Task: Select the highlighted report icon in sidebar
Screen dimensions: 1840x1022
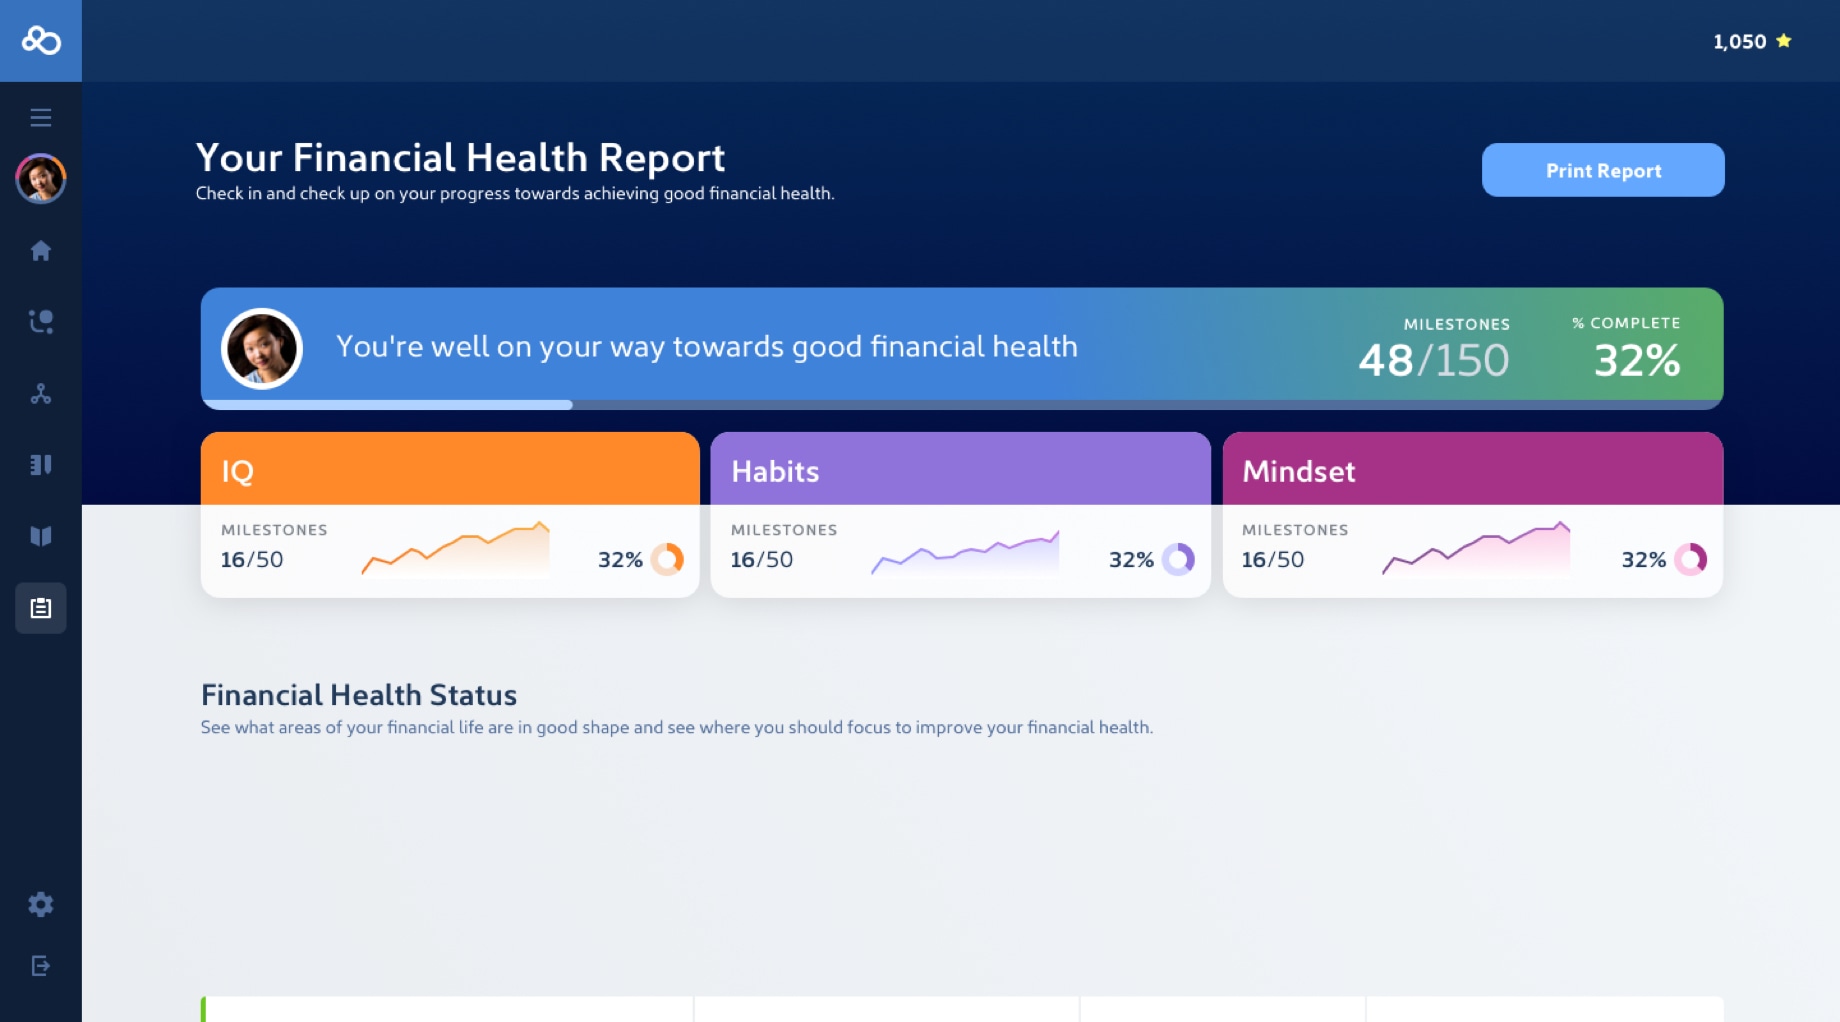Action: pyautogui.click(x=40, y=608)
